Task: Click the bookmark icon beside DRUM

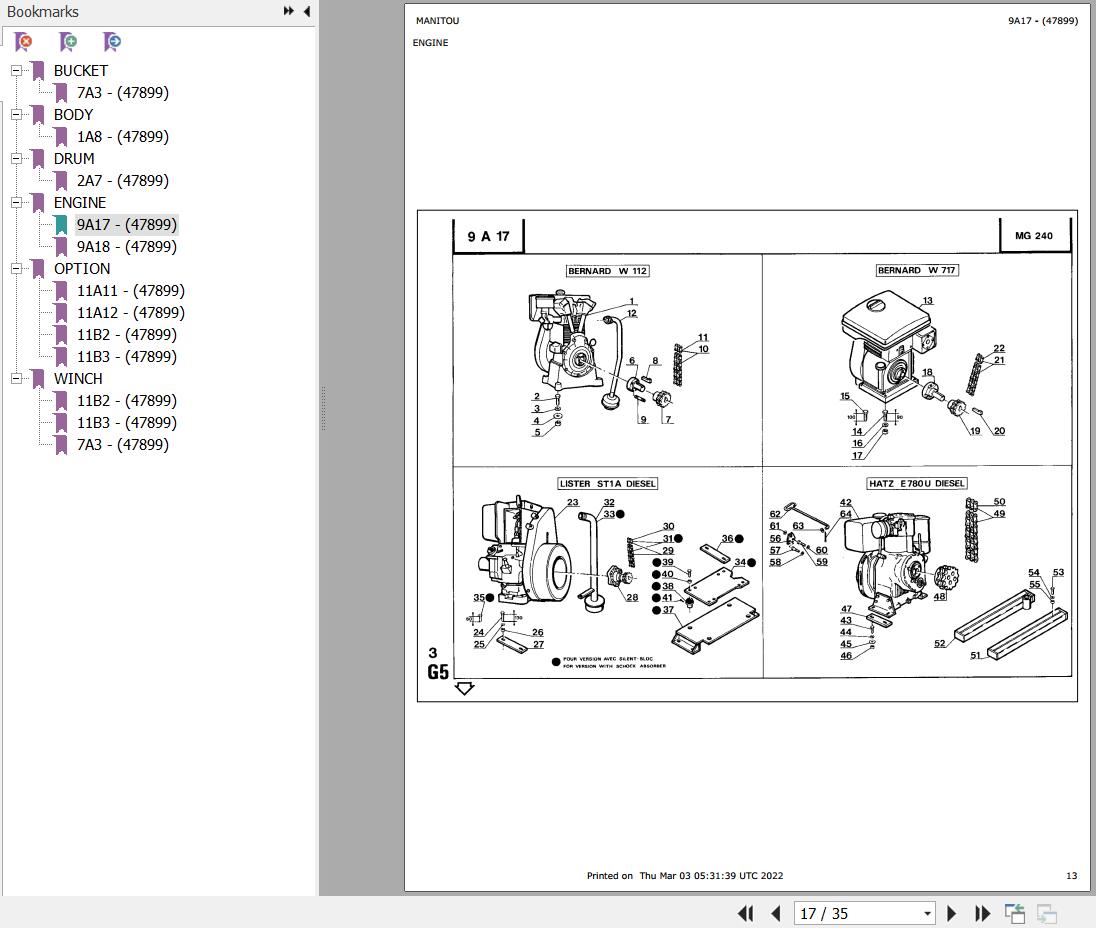Action: pyautogui.click(x=38, y=159)
